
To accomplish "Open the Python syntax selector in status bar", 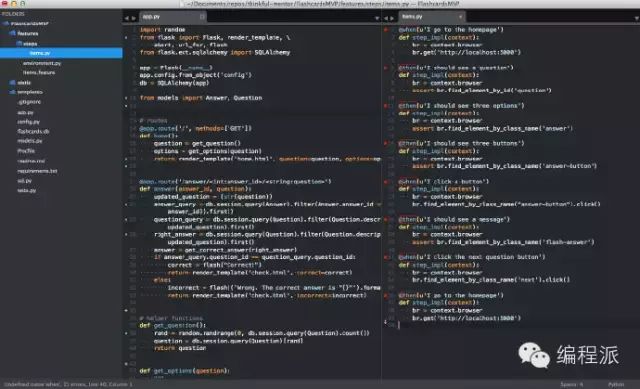I will (x=616, y=385).
